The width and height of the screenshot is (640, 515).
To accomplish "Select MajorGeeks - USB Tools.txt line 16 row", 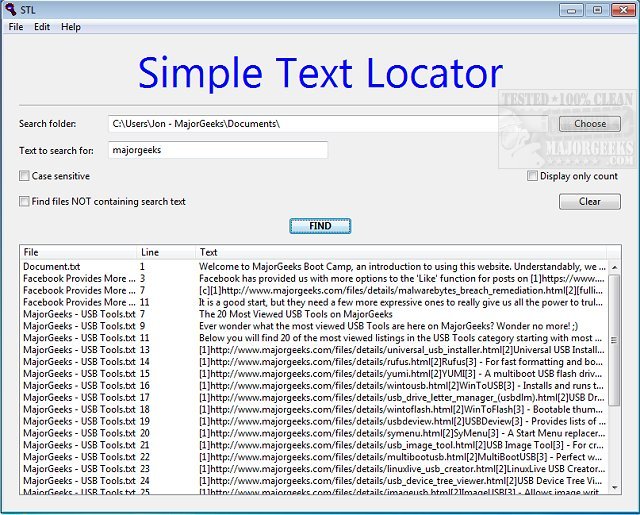I will click(x=313, y=385).
